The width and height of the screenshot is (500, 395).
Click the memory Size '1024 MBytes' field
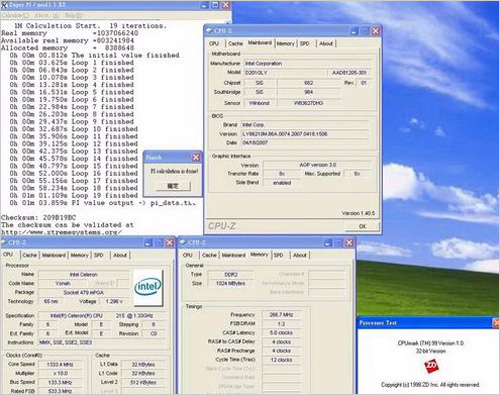[x=231, y=283]
